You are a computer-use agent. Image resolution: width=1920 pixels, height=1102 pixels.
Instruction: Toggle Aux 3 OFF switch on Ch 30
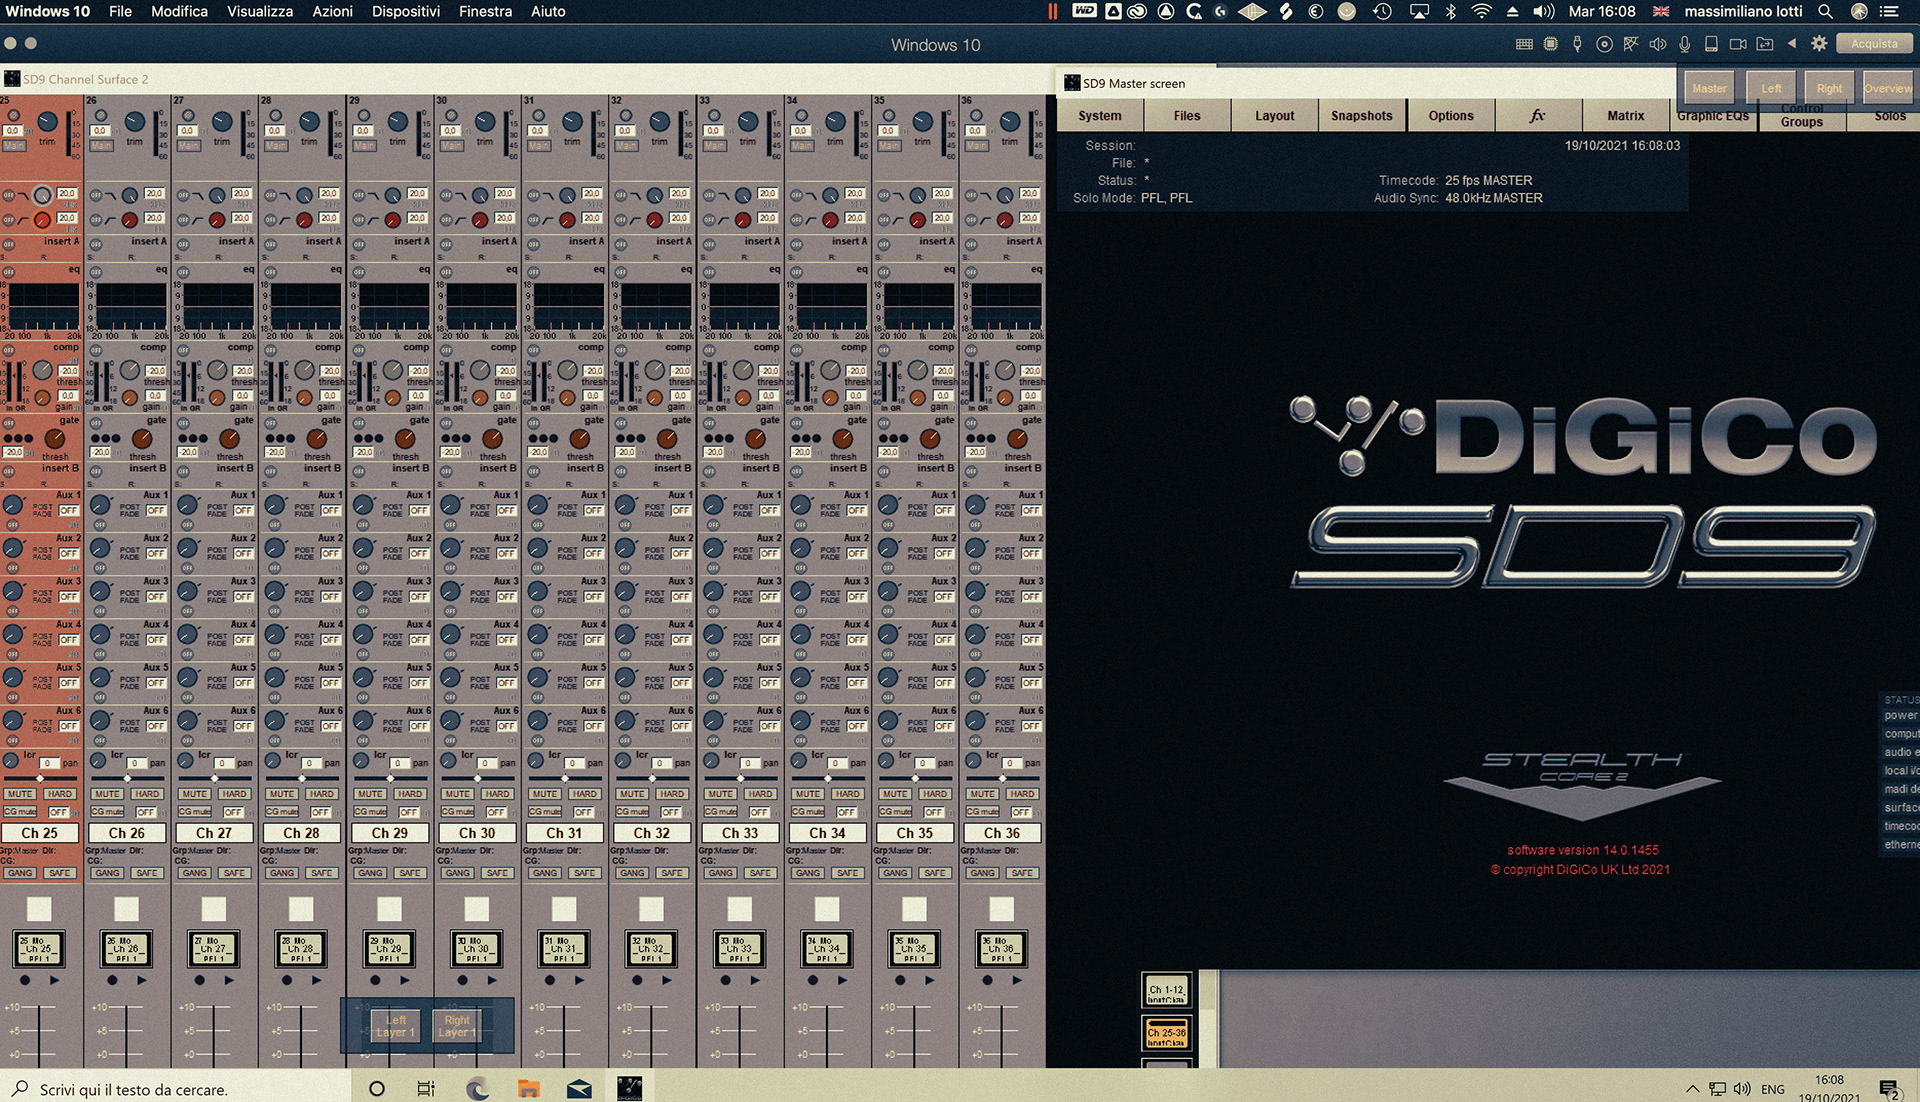tap(506, 597)
